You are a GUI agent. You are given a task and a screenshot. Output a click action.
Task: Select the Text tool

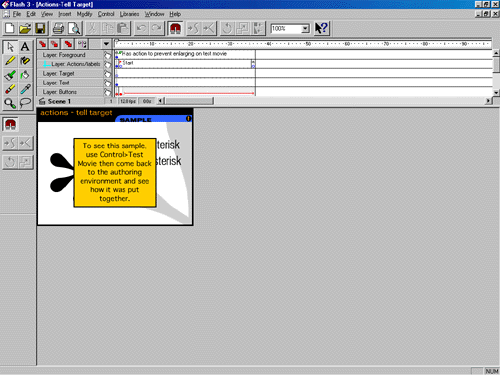[x=25, y=47]
